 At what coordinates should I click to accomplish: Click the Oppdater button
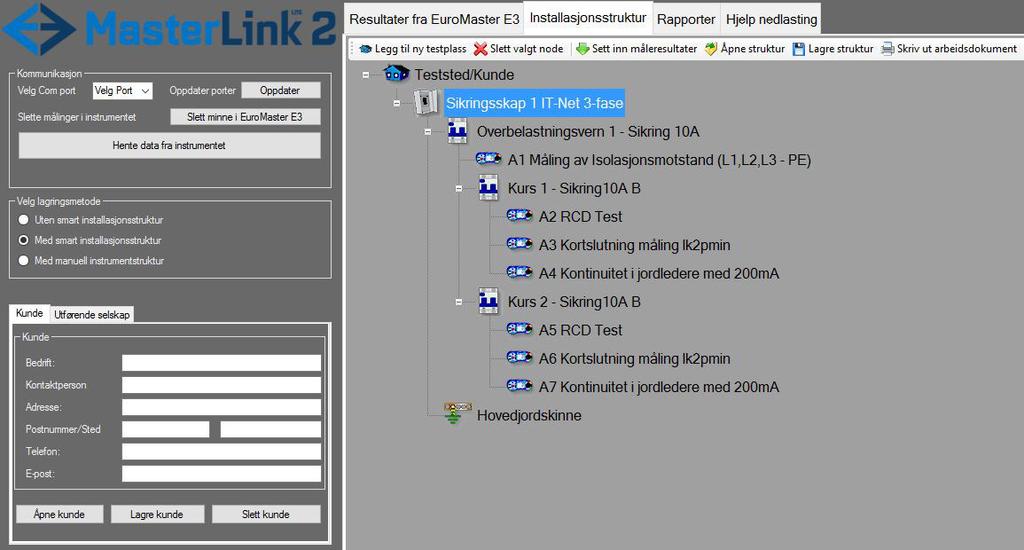280,90
